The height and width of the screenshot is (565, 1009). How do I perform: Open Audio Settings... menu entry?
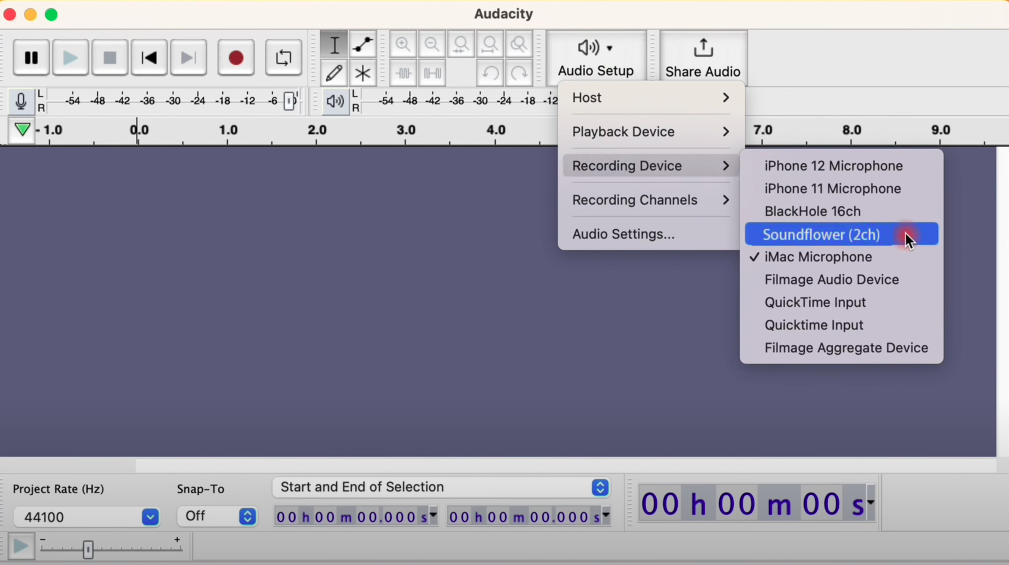click(x=623, y=234)
